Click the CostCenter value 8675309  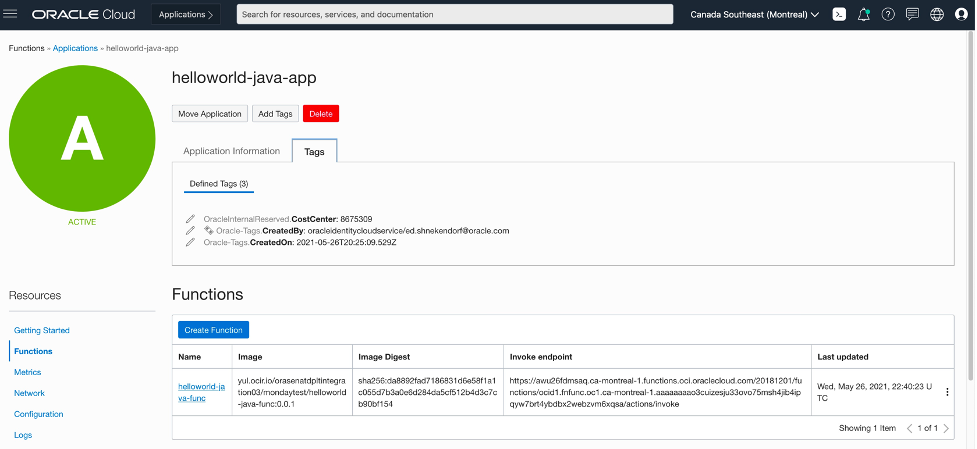click(356, 219)
